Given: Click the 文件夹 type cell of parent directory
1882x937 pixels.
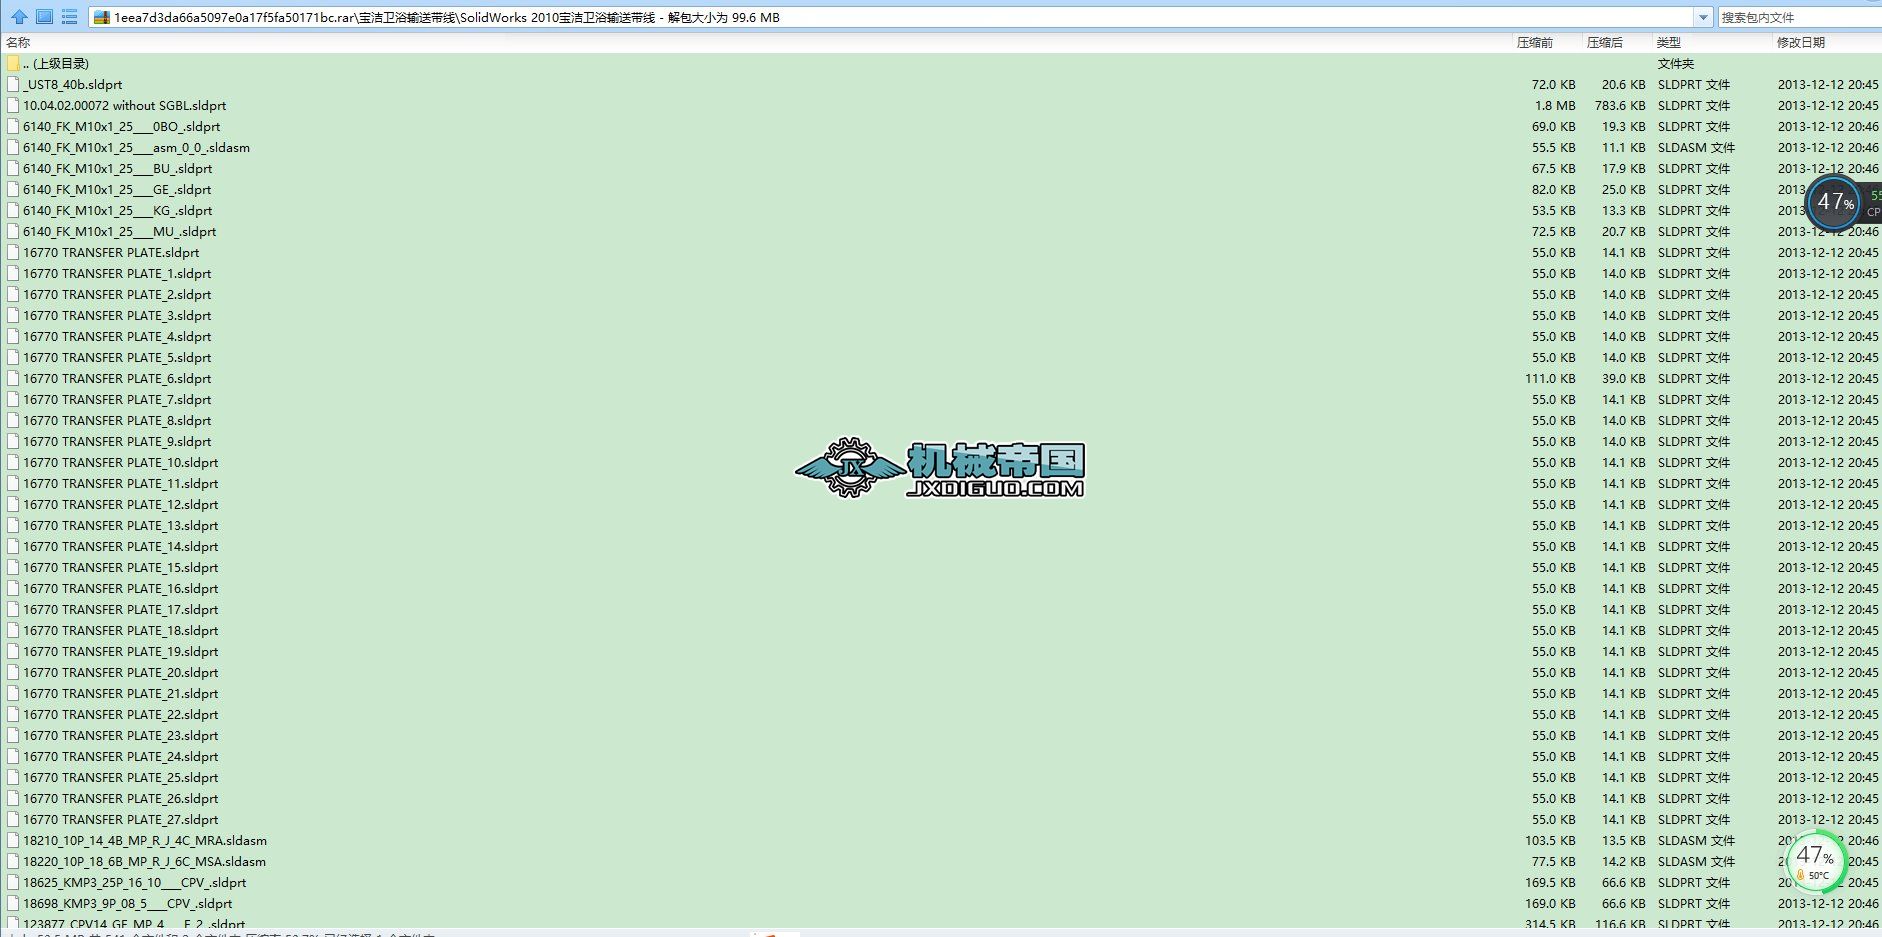Looking at the screenshot, I should click(x=1676, y=63).
